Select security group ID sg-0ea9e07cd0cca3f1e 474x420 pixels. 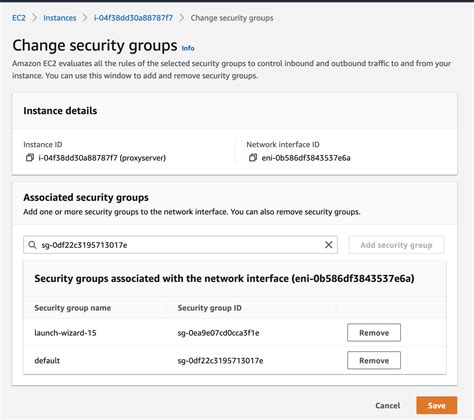tap(218, 333)
